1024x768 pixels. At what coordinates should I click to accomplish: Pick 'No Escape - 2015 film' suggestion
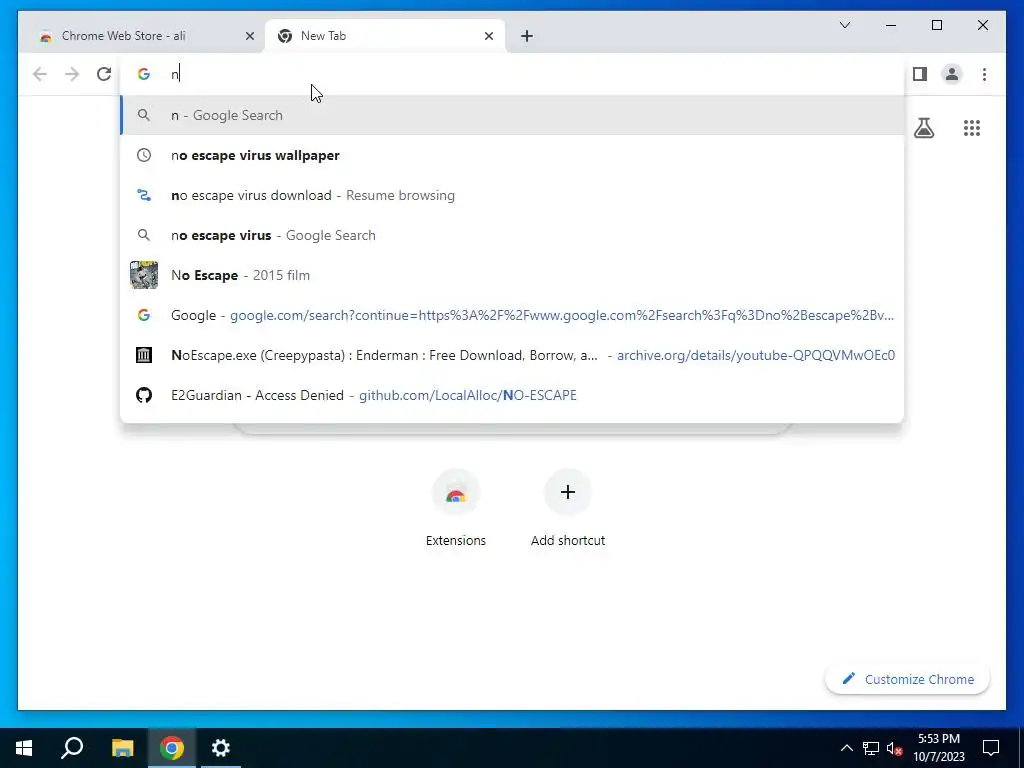pos(513,275)
